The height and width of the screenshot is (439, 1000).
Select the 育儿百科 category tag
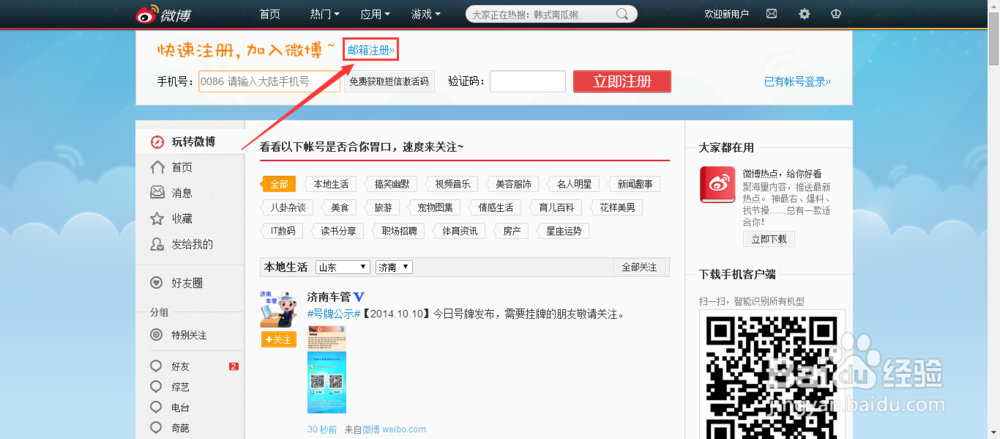tap(556, 207)
